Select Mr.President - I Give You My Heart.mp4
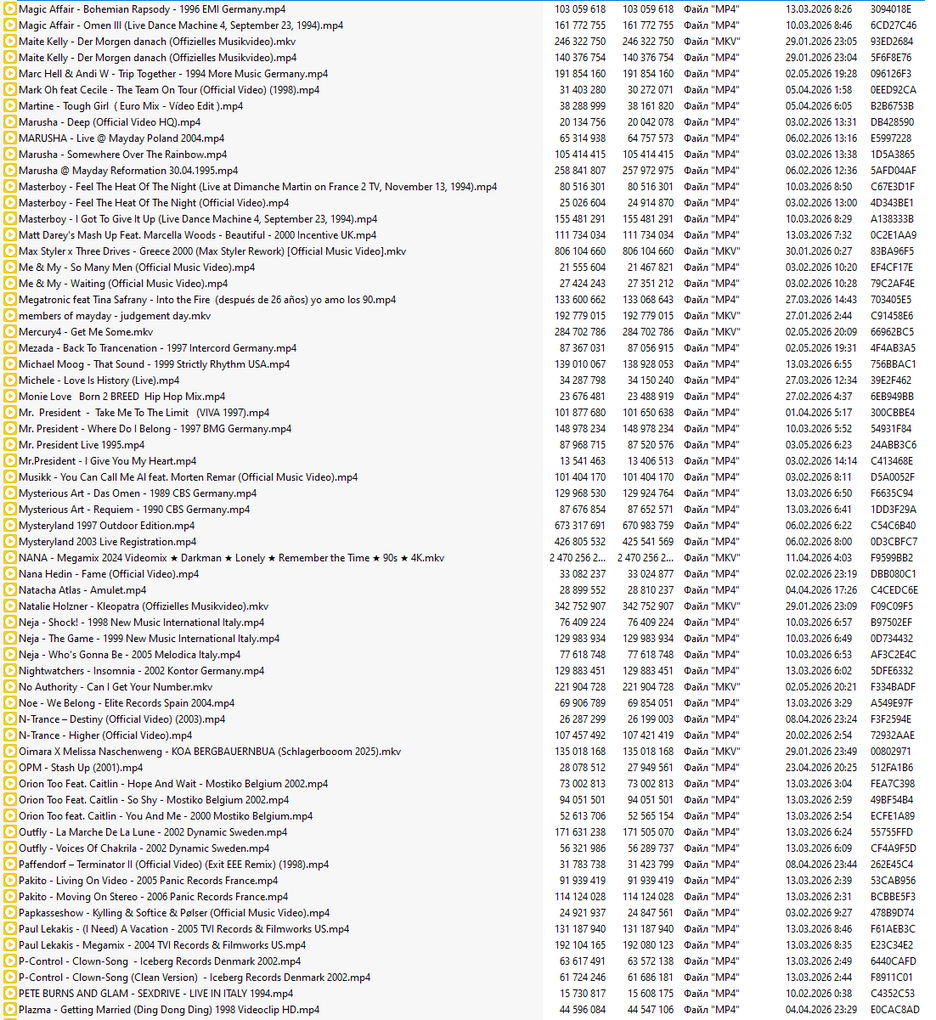Viewport: 936px width, 1020px height. click(107, 461)
